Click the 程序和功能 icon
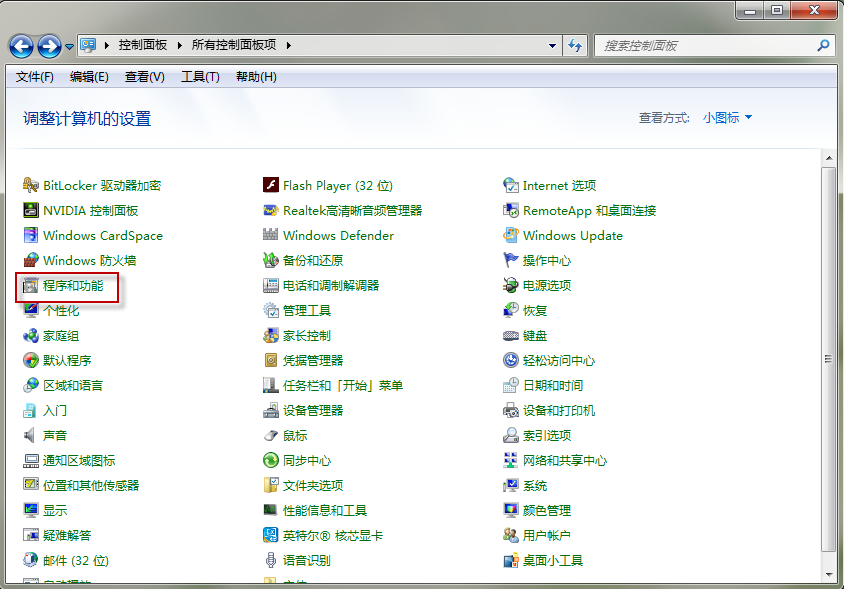This screenshot has height=589, width=844. 31,285
